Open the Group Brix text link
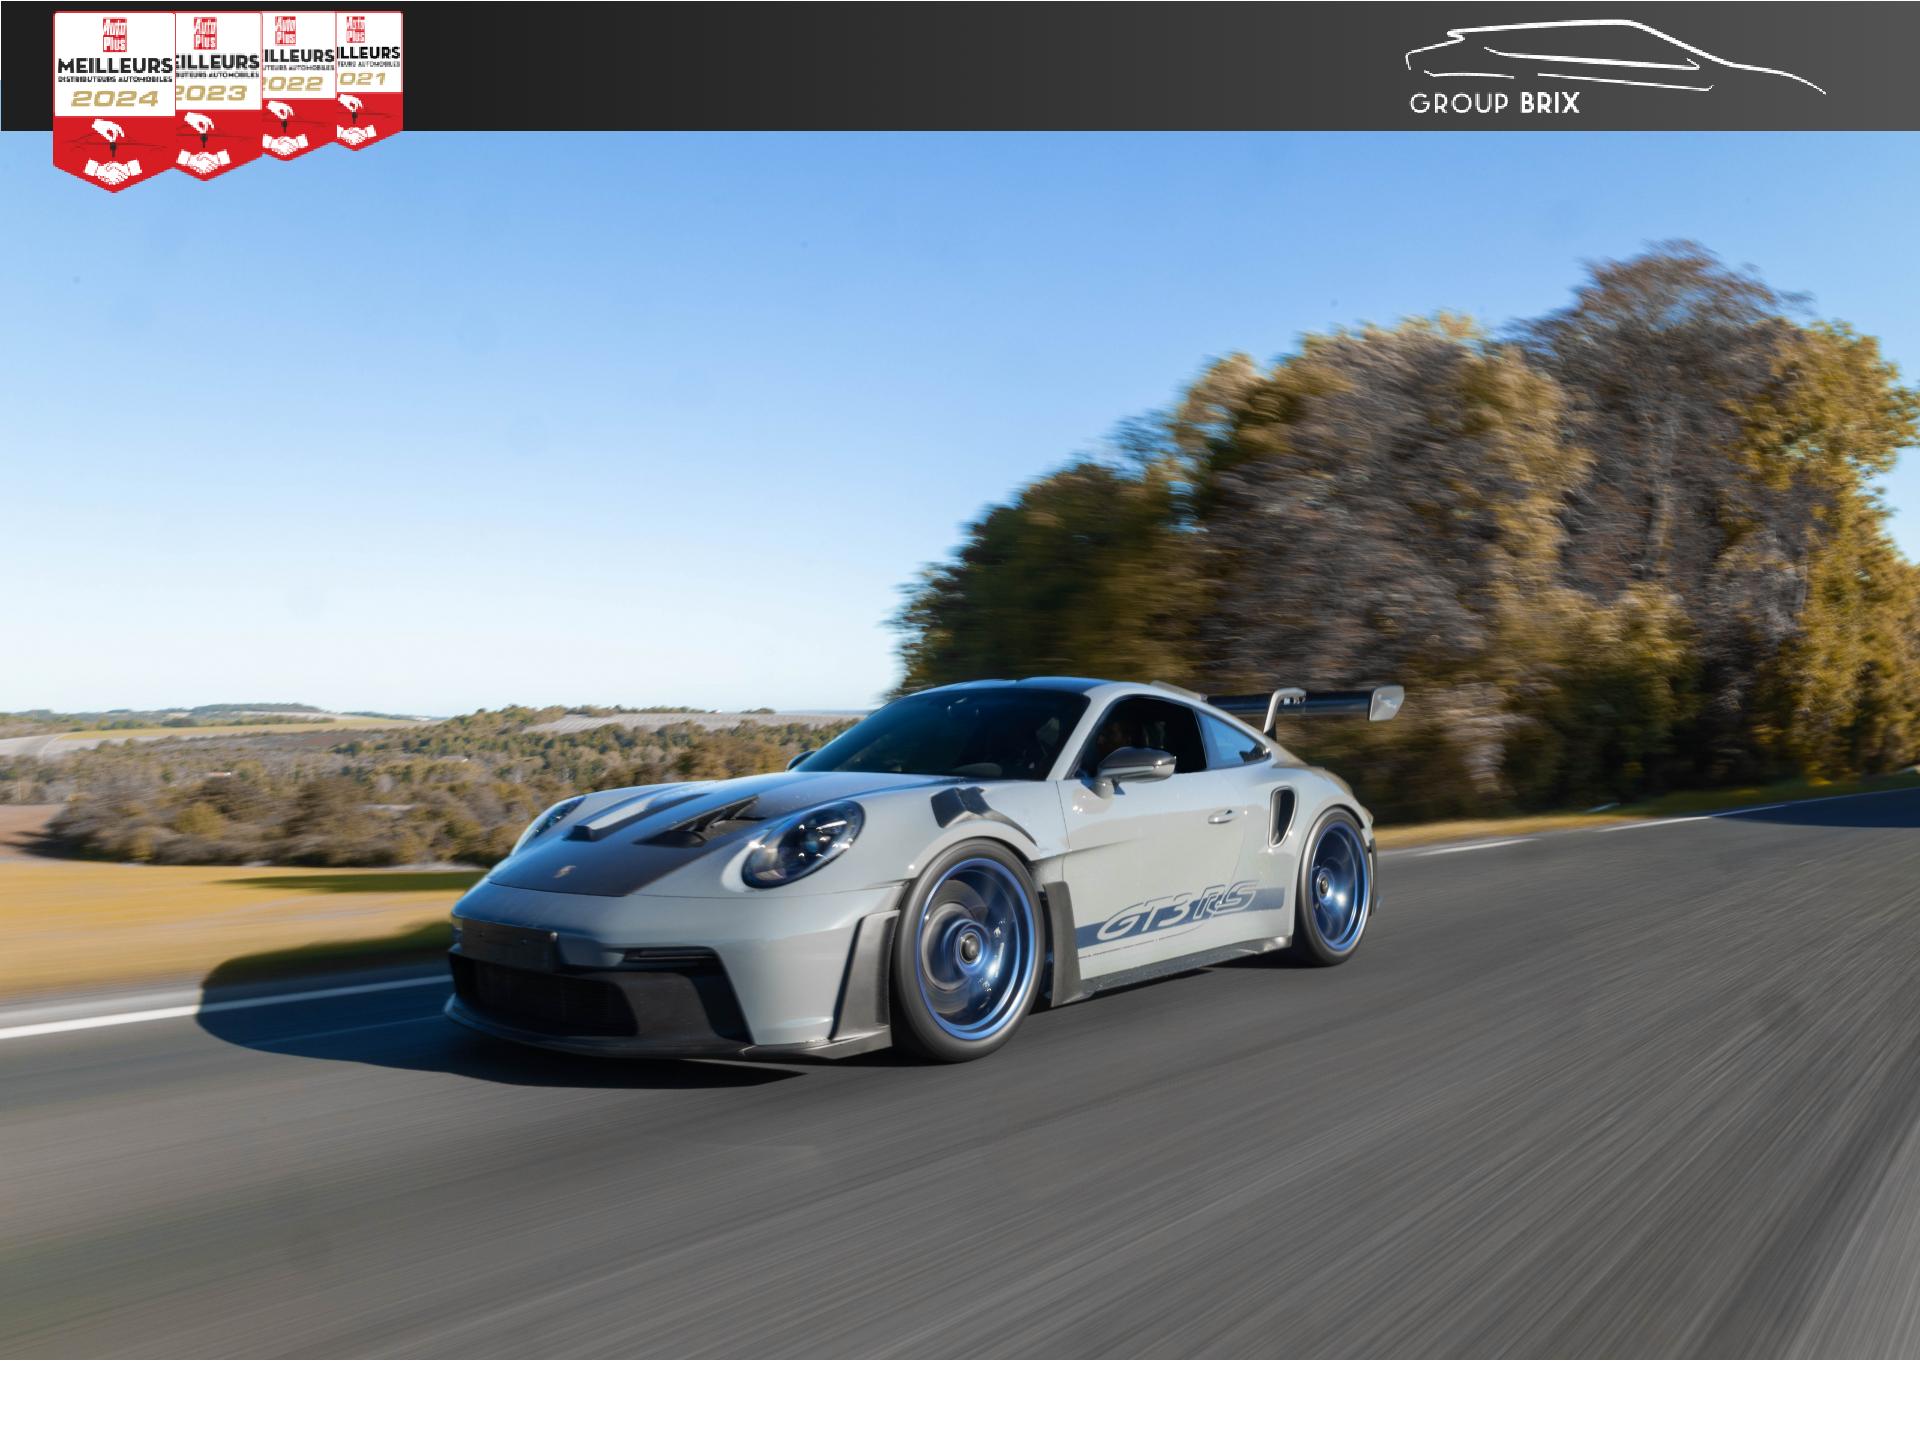 tap(1495, 103)
